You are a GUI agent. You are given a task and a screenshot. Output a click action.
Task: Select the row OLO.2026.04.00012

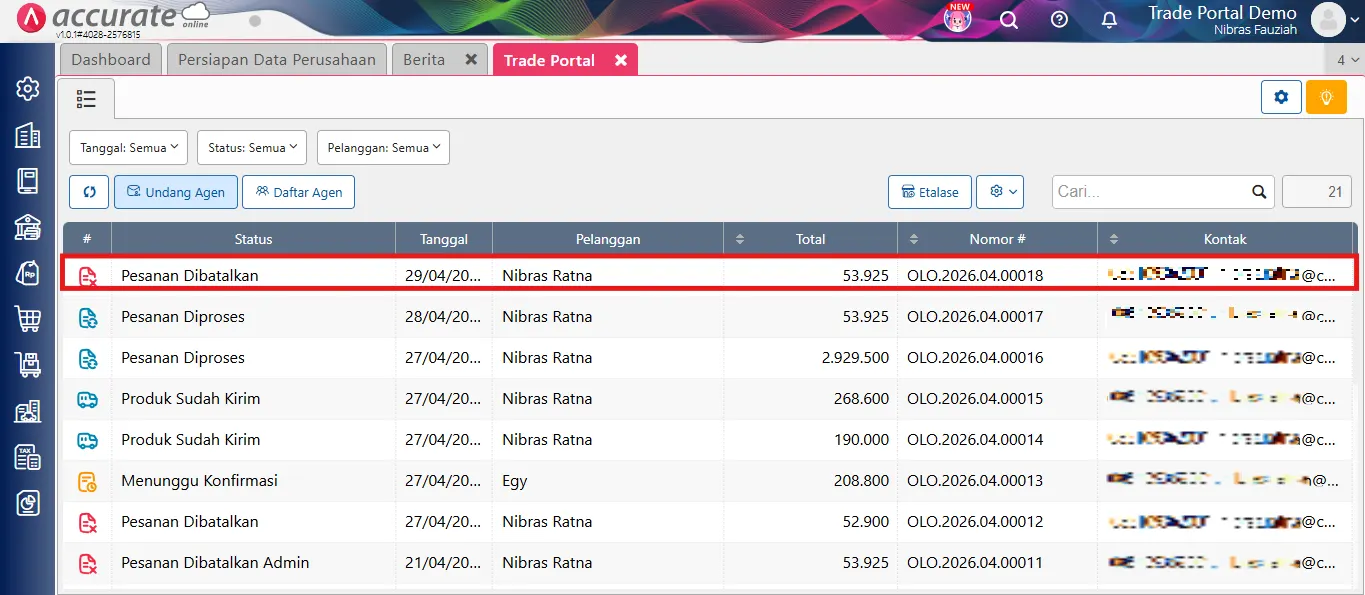(708, 522)
